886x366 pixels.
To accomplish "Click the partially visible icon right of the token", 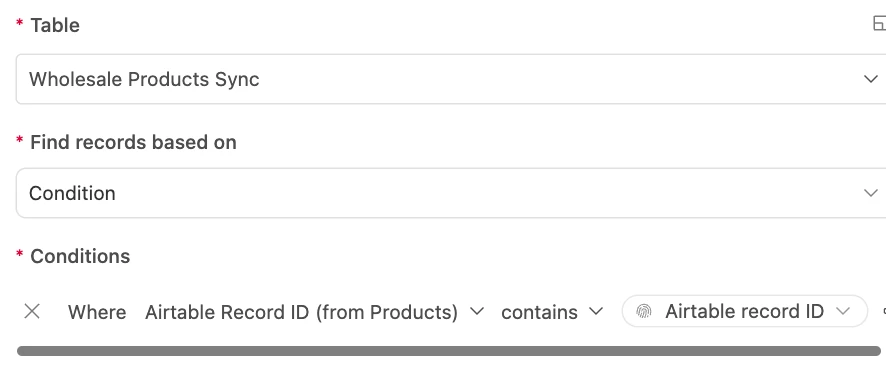I will (884, 311).
